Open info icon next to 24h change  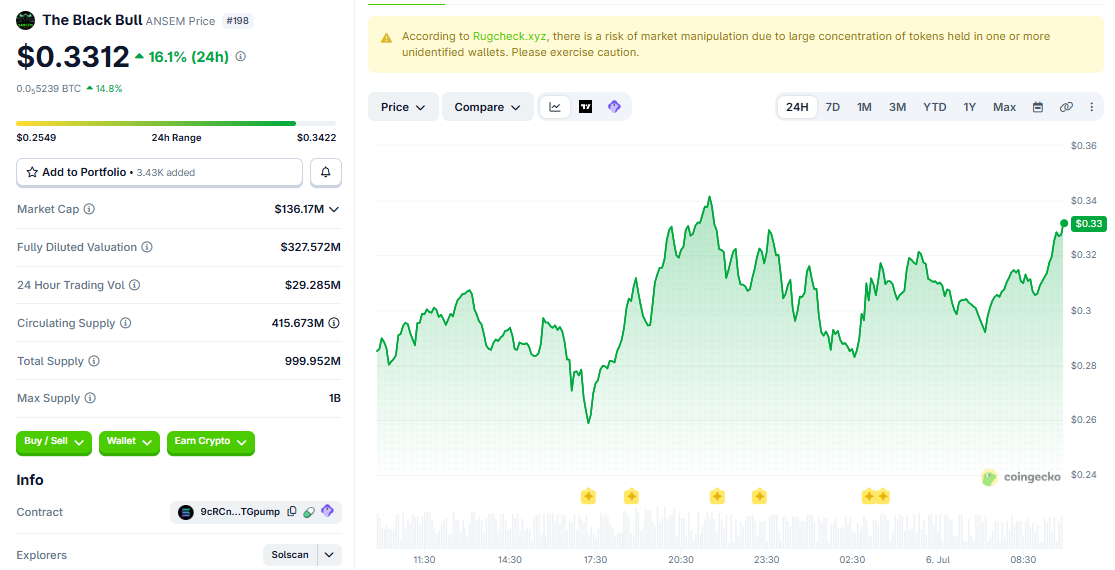[241, 56]
